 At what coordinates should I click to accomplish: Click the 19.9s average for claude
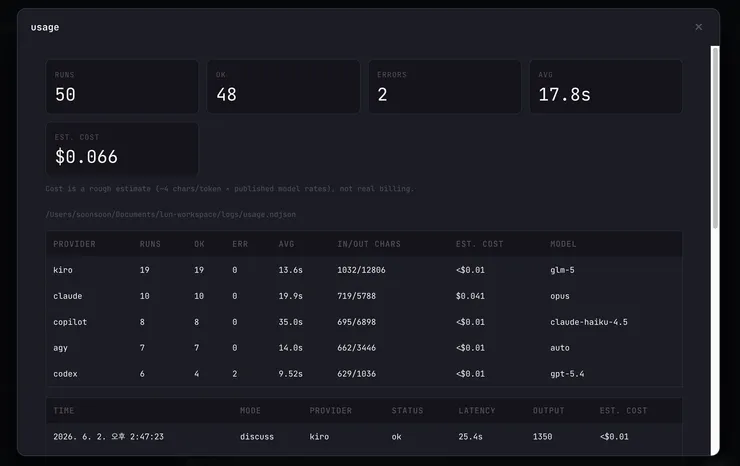coord(290,296)
